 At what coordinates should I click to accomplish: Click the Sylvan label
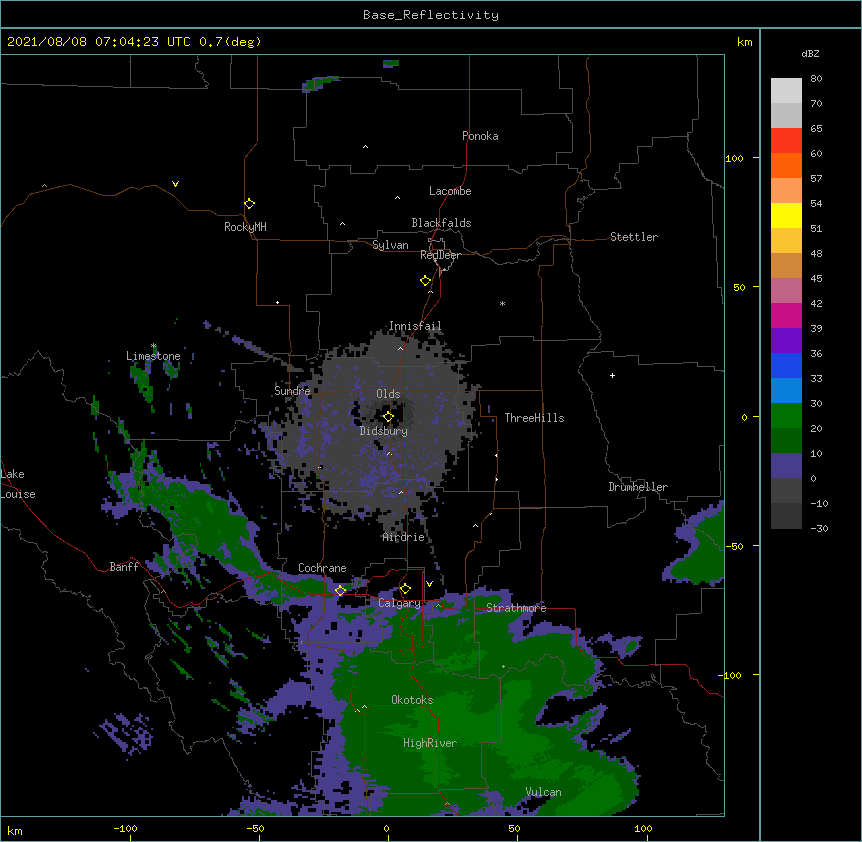pyautogui.click(x=390, y=245)
